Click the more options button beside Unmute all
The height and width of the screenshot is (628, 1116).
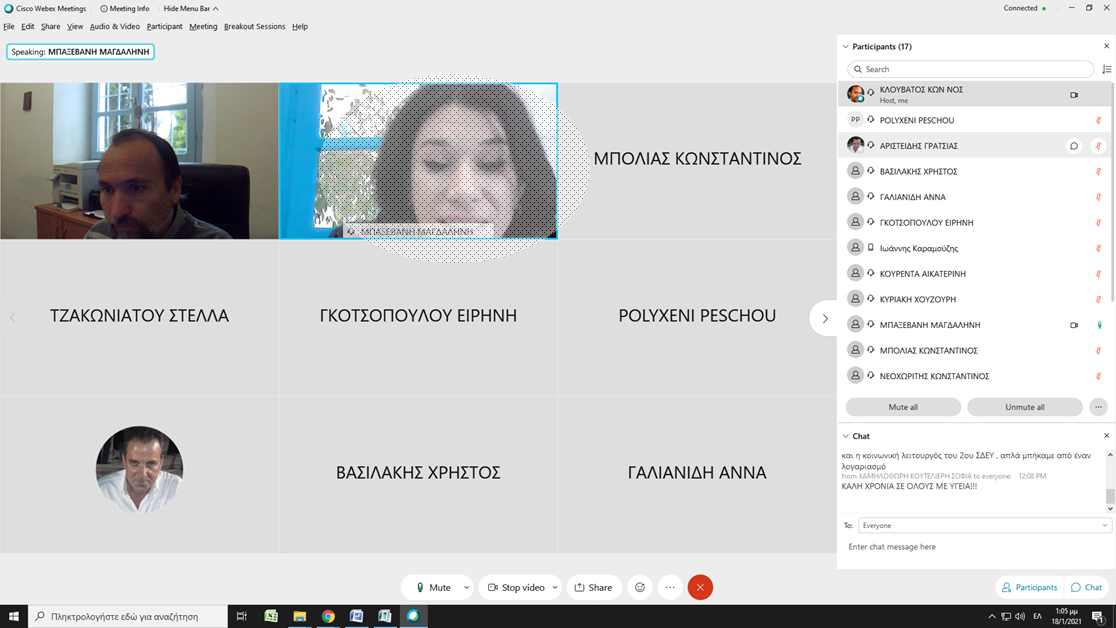[1098, 407]
